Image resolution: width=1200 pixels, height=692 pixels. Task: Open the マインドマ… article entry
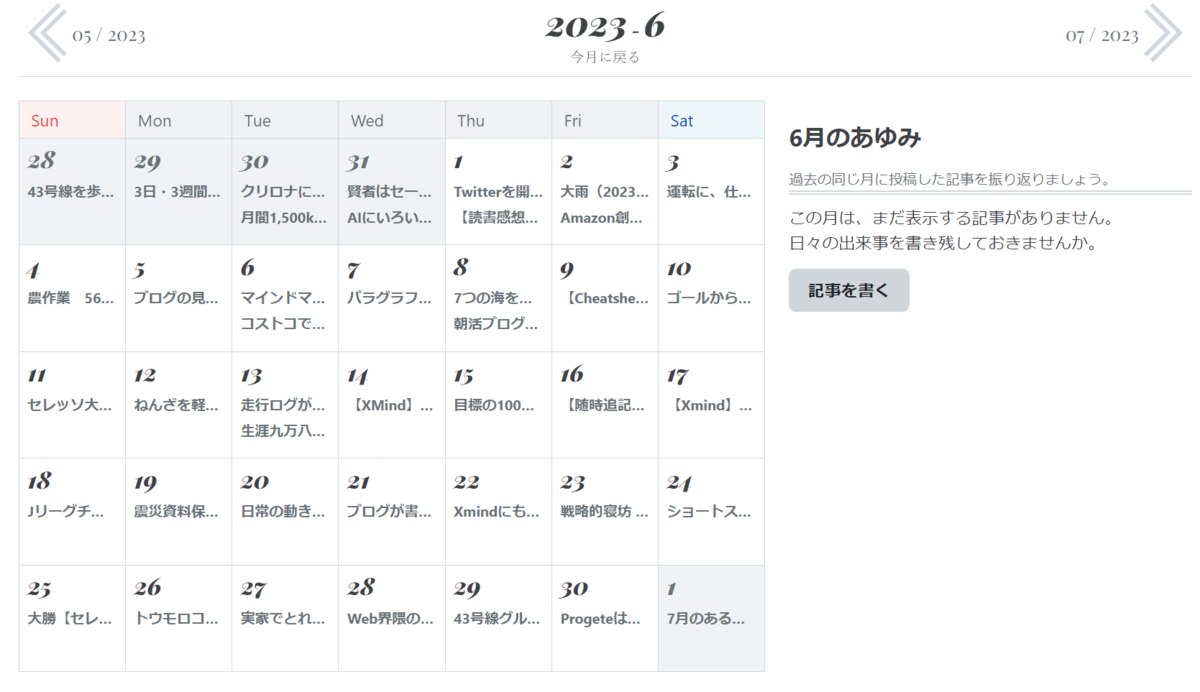[284, 298]
